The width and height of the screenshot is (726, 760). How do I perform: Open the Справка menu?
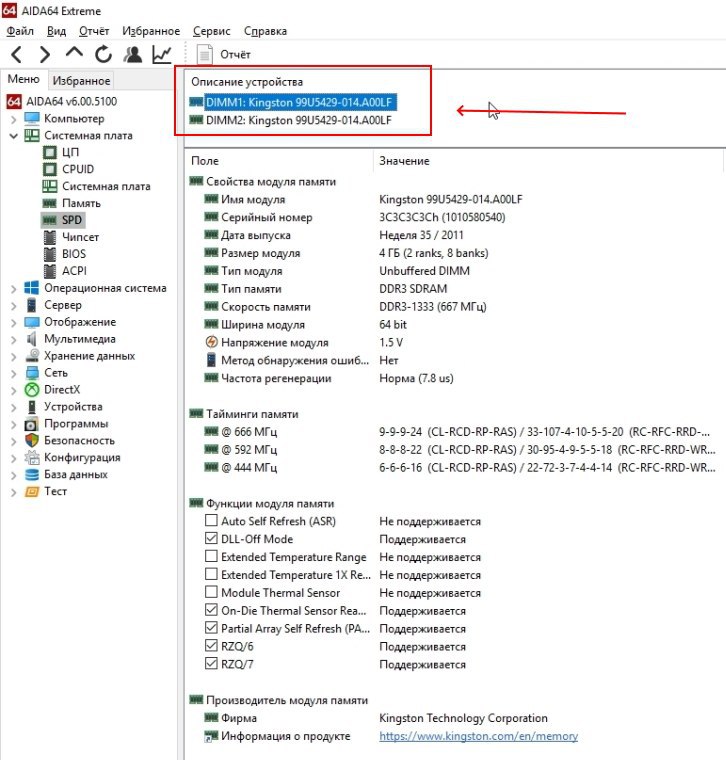(x=265, y=31)
